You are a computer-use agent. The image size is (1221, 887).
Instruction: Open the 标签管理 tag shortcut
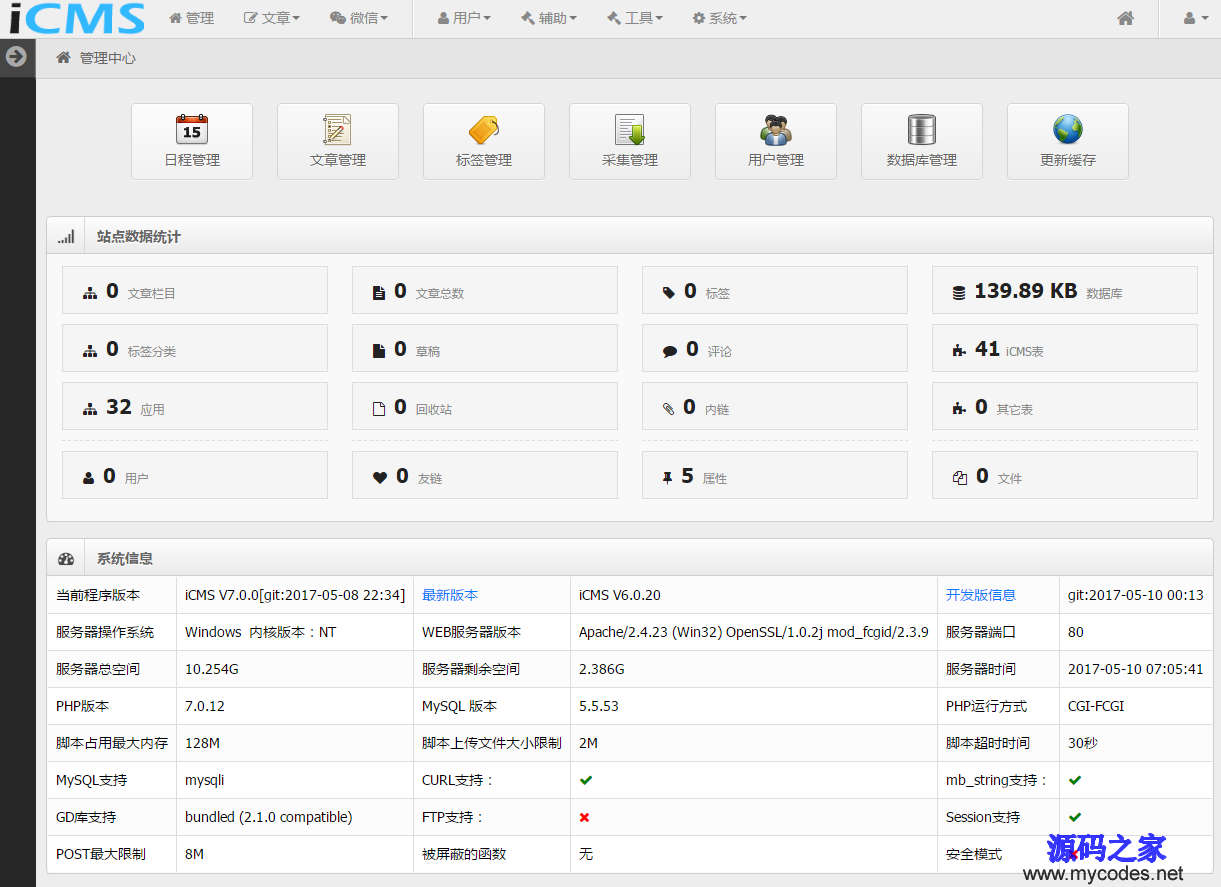pos(484,141)
